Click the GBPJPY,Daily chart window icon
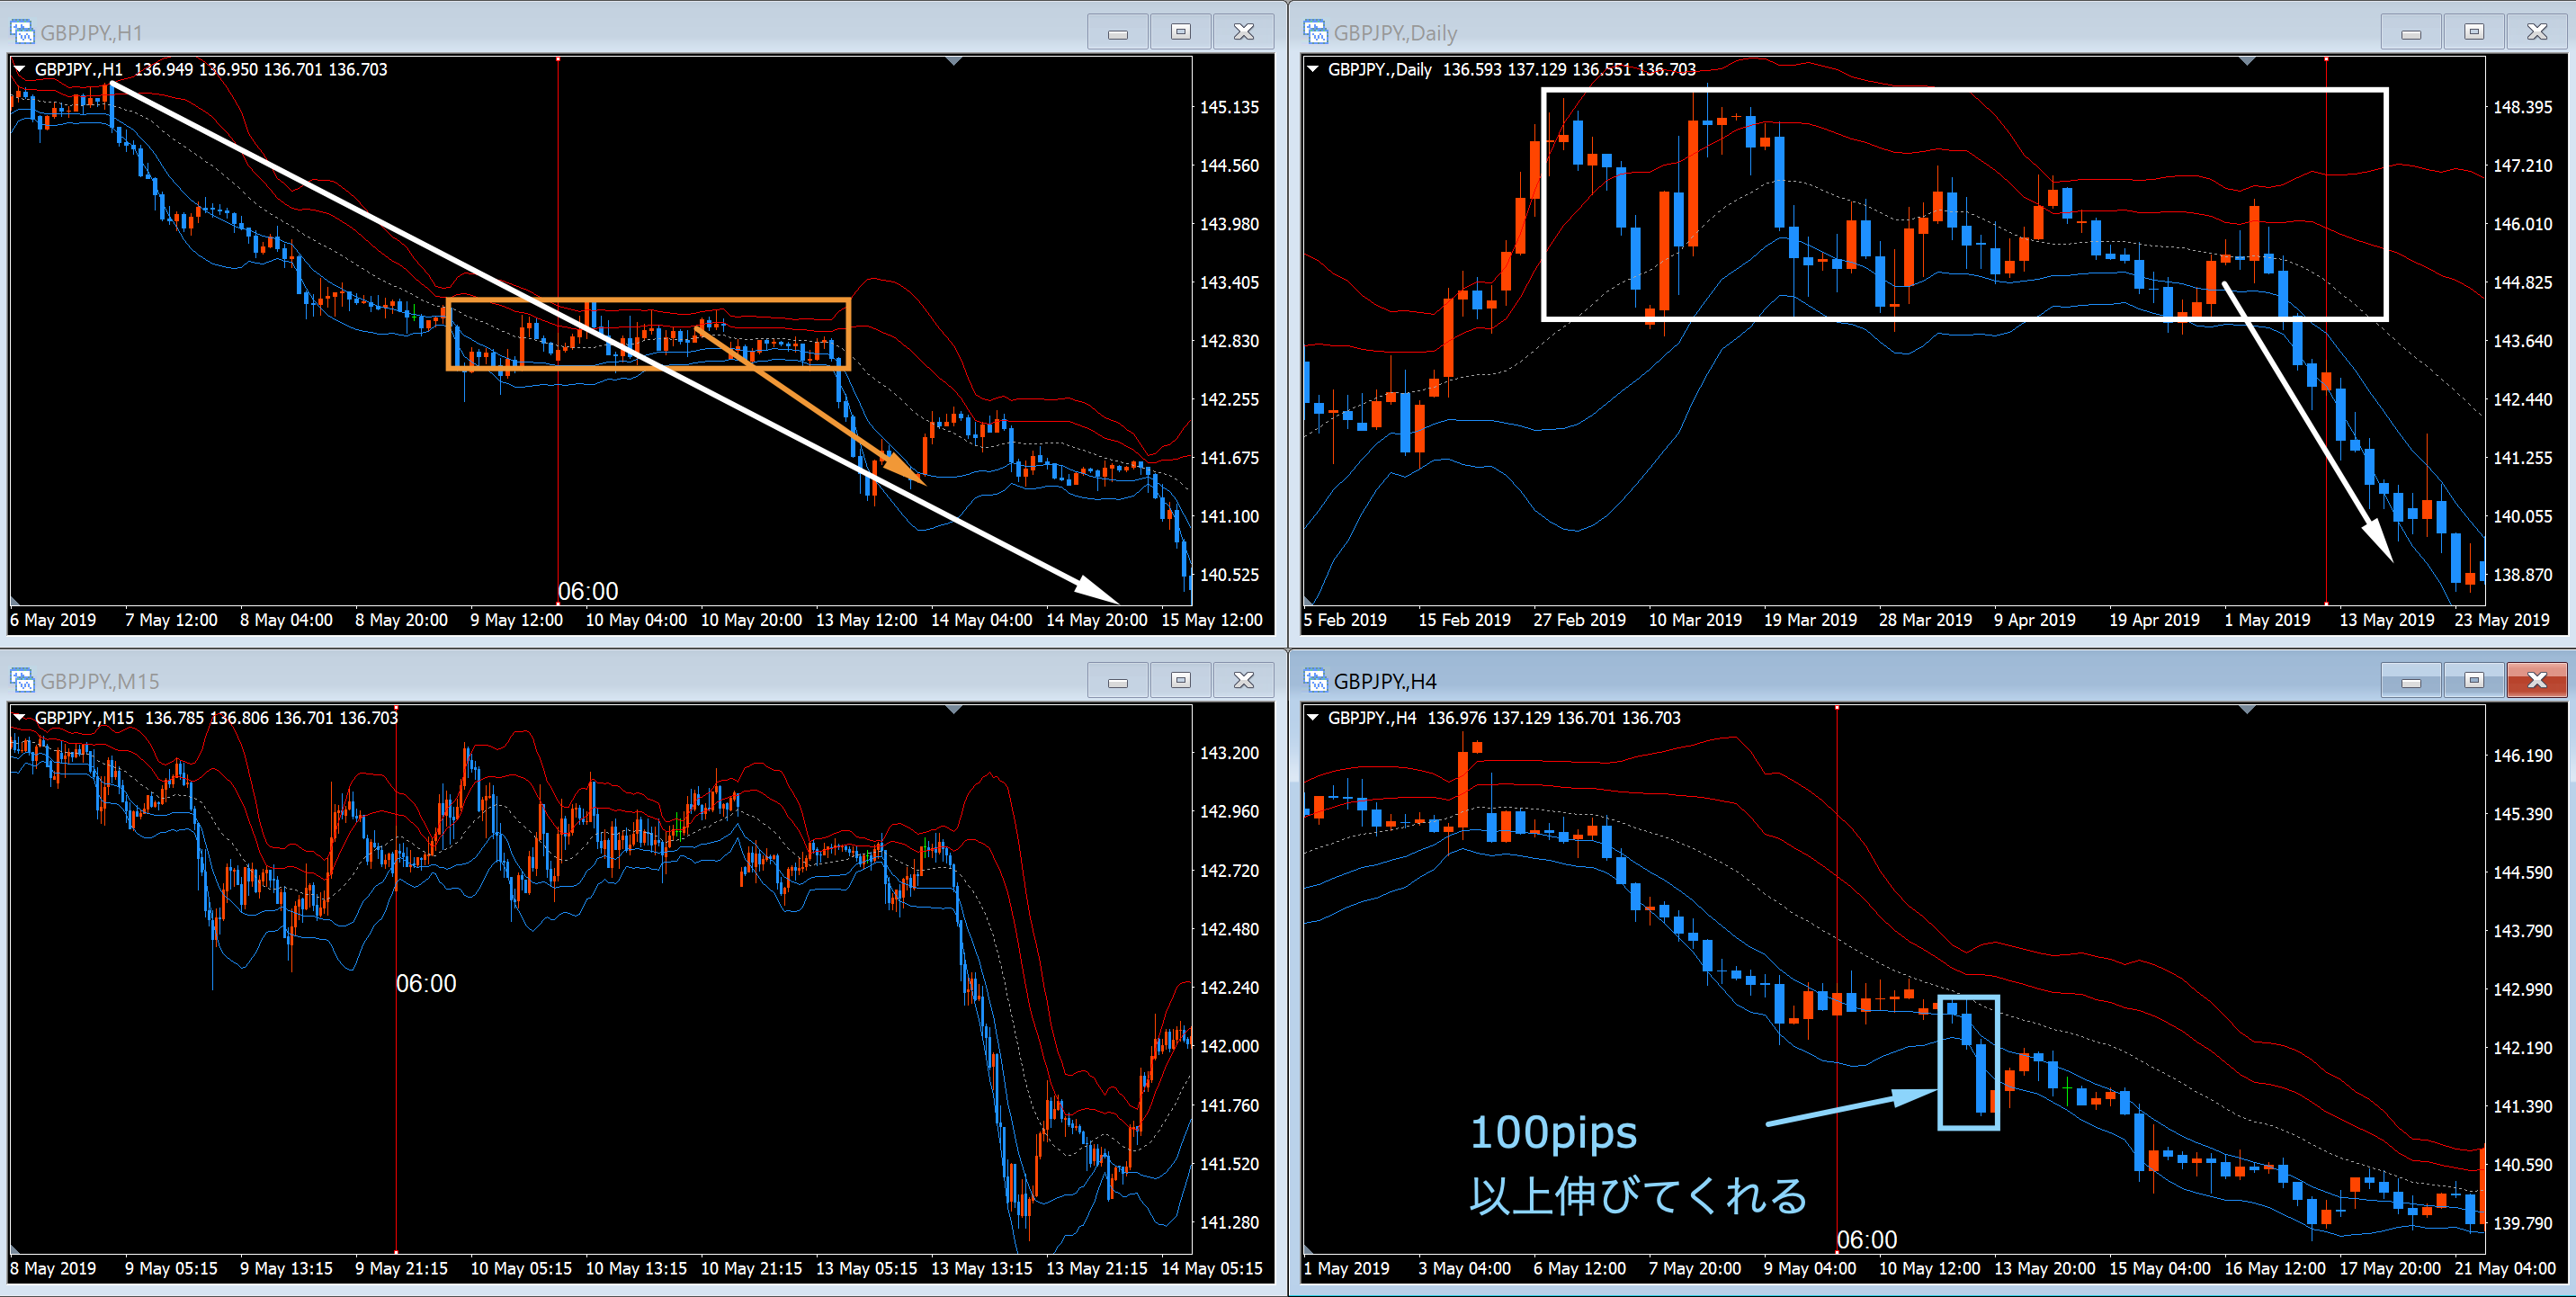Image resolution: width=2576 pixels, height=1297 pixels. click(x=1314, y=32)
